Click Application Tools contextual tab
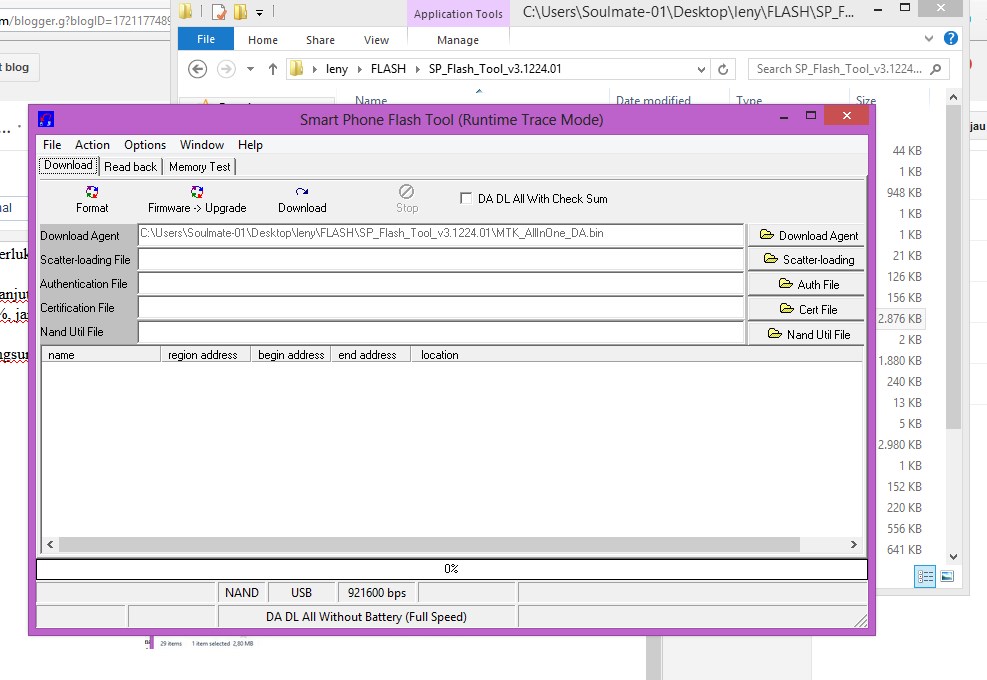This screenshot has height=680, width=987. (458, 14)
